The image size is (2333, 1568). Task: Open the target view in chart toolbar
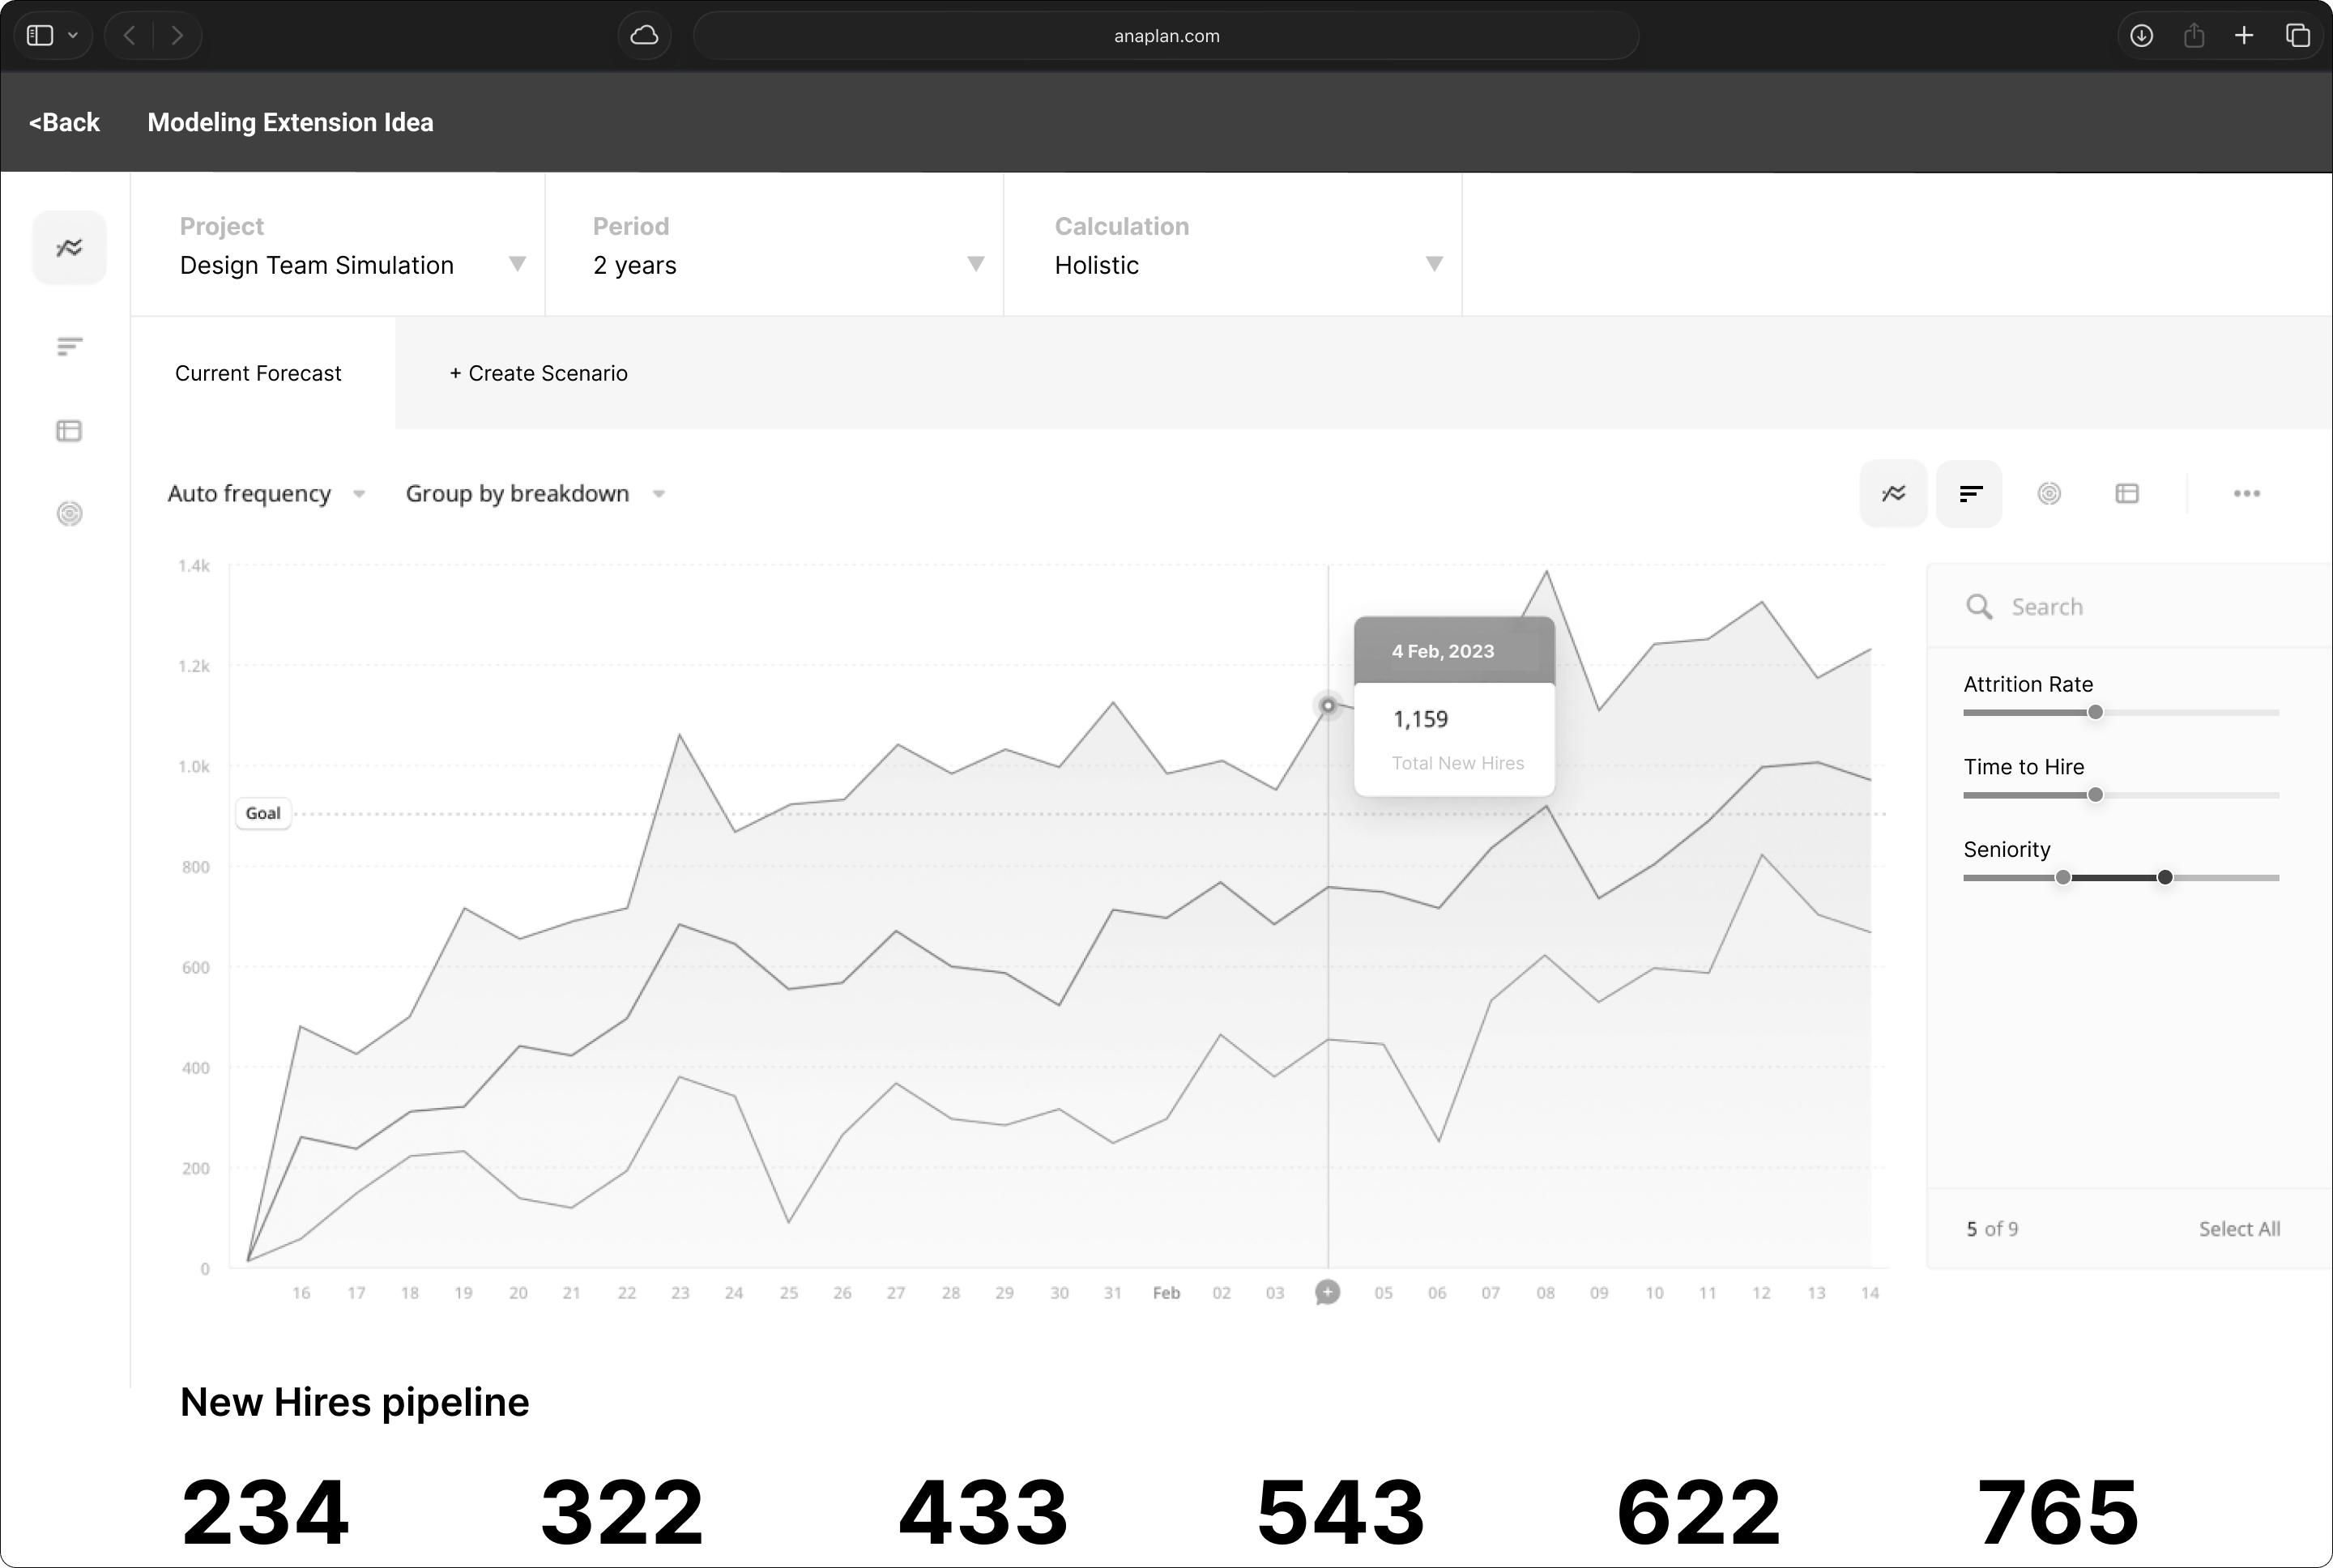(x=2048, y=493)
